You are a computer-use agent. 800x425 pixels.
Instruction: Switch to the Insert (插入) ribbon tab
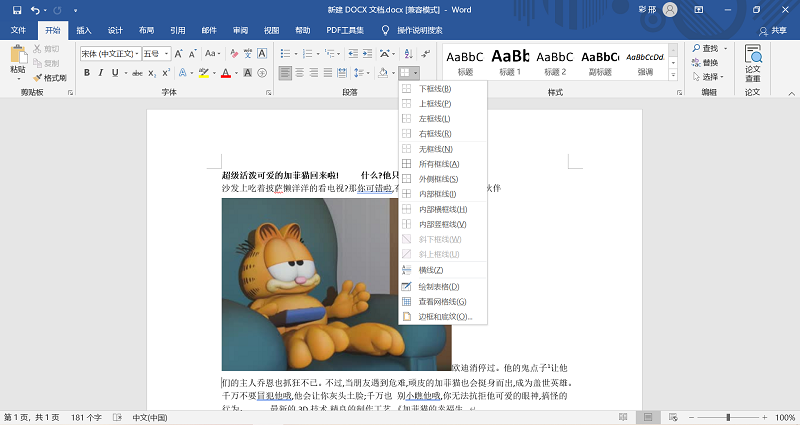[84, 30]
